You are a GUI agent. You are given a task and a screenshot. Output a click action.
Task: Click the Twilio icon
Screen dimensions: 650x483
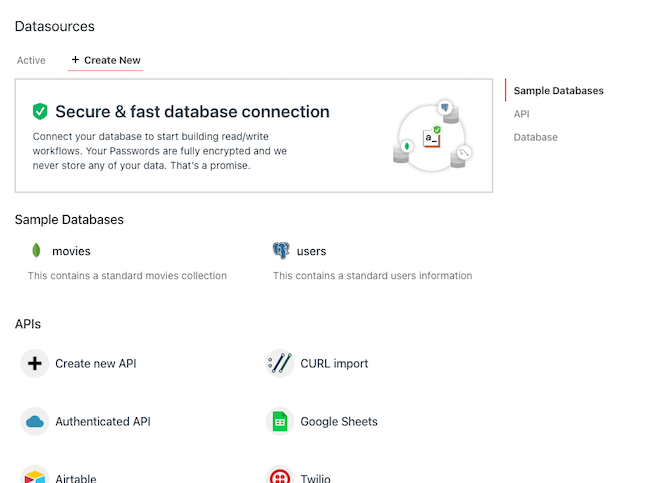(280, 476)
